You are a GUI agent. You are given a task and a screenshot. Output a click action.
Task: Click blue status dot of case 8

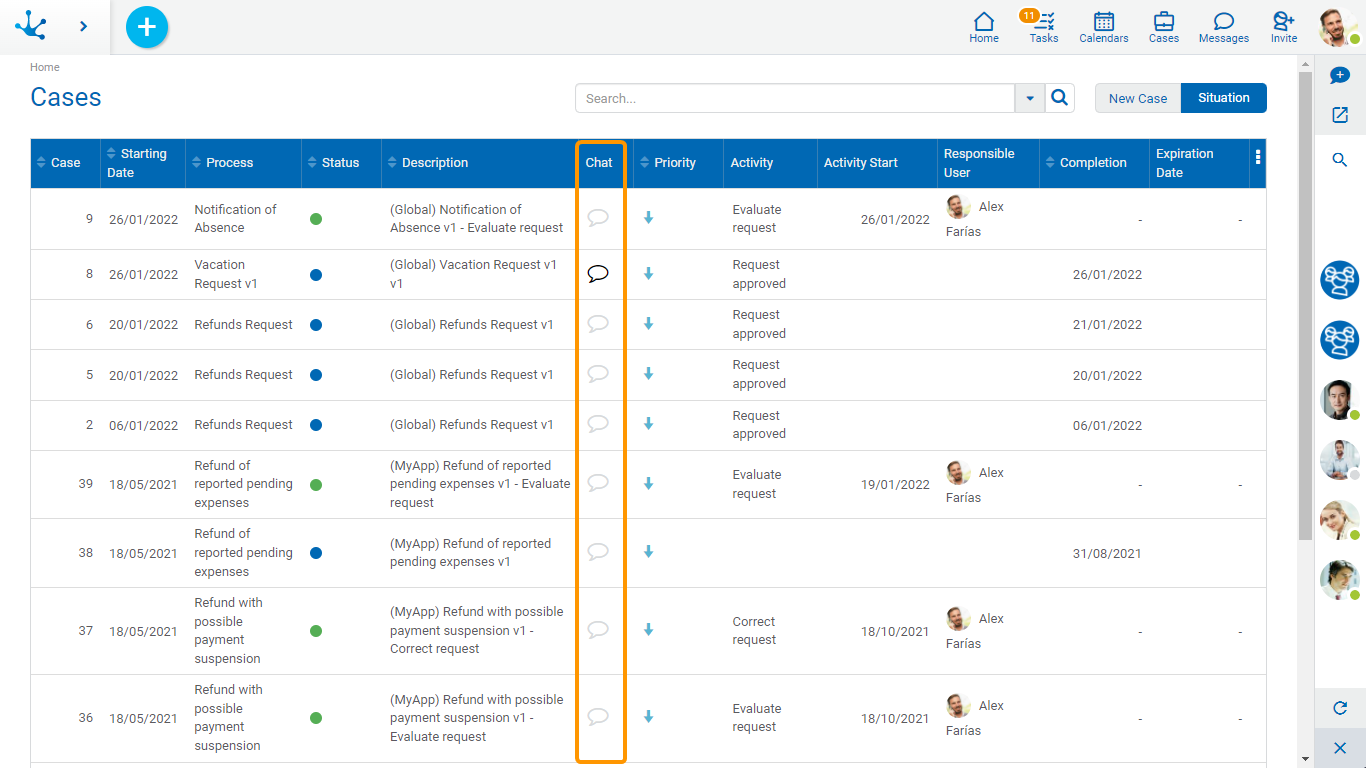point(316,275)
